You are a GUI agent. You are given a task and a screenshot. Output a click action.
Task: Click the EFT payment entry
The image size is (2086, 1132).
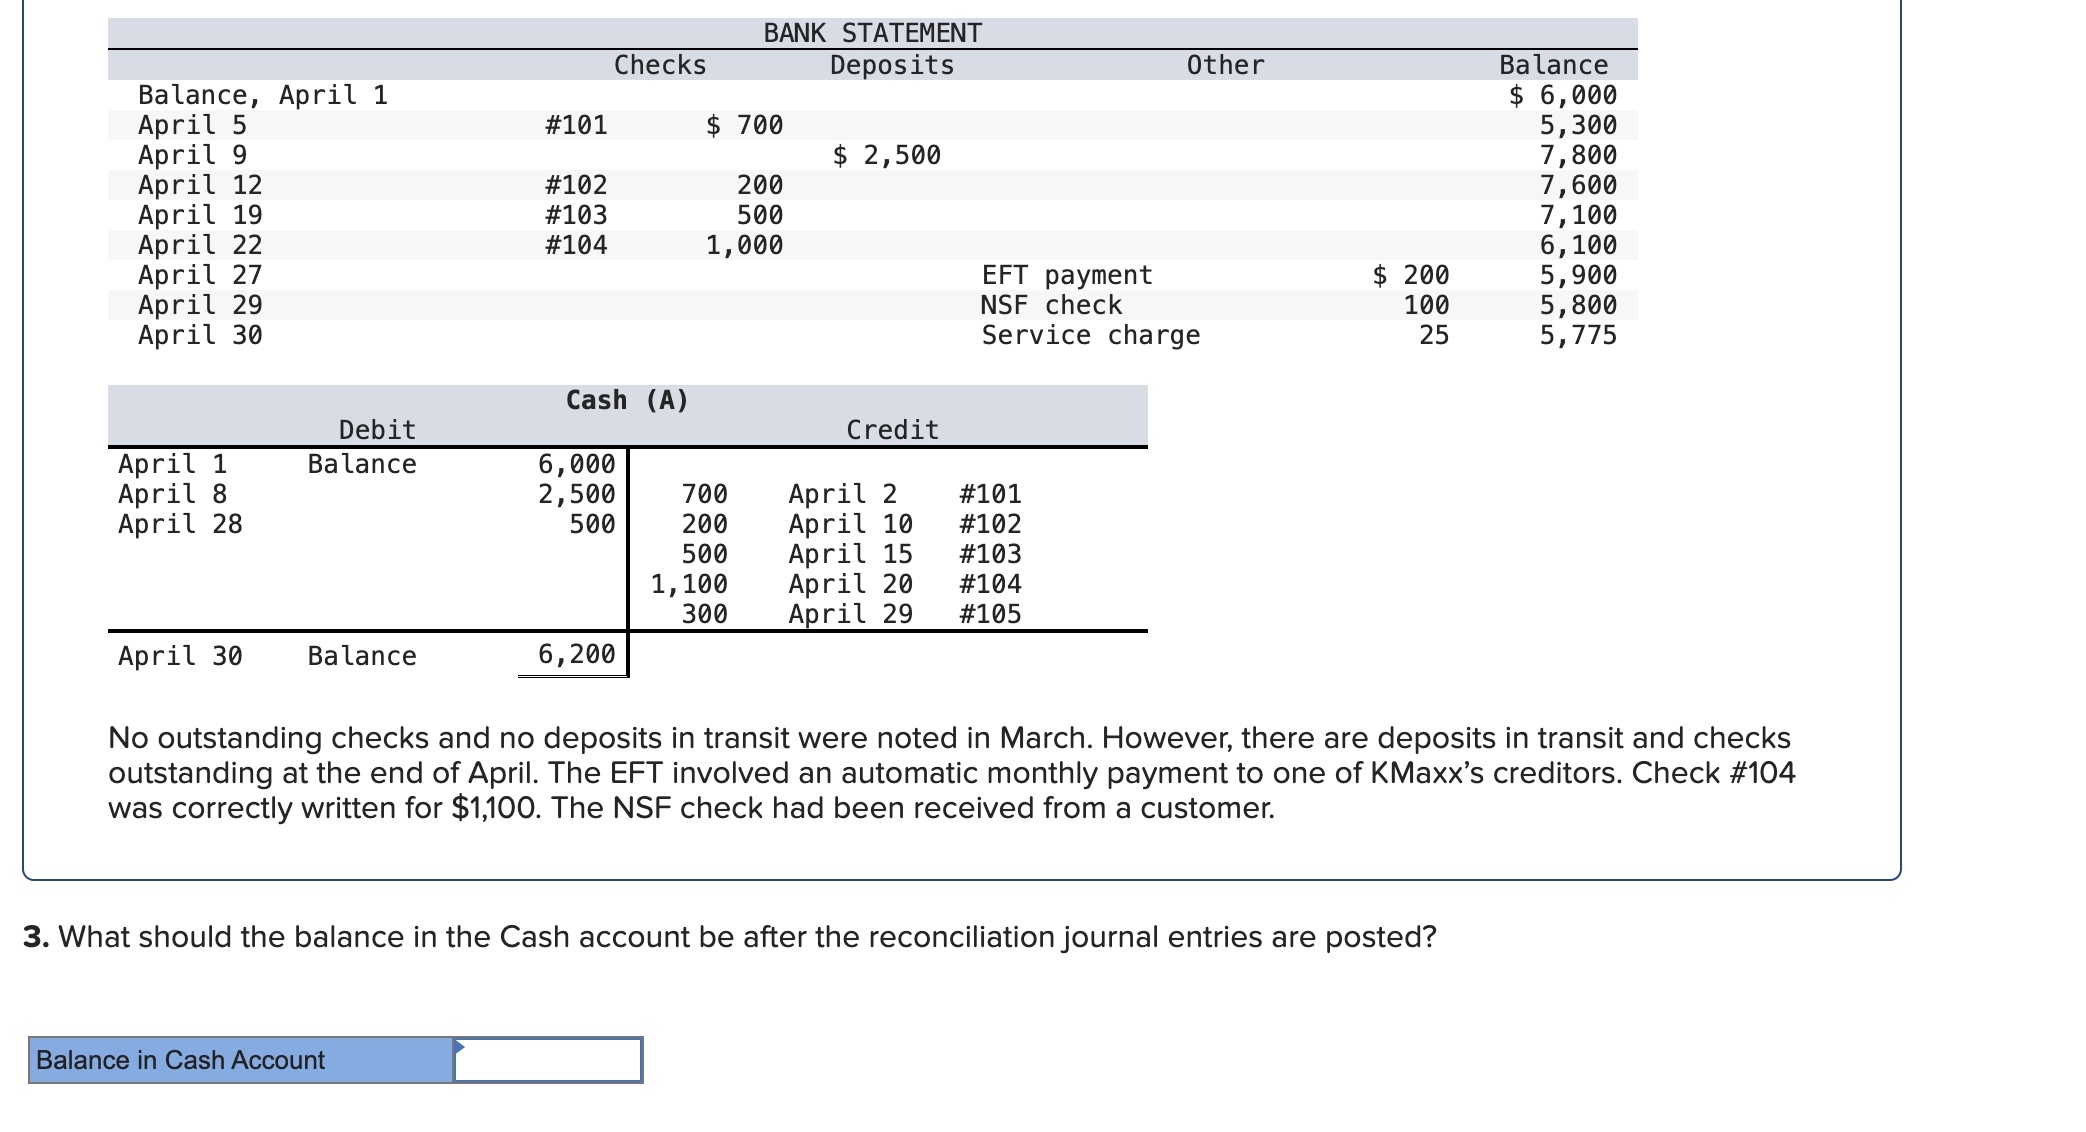coord(1066,275)
